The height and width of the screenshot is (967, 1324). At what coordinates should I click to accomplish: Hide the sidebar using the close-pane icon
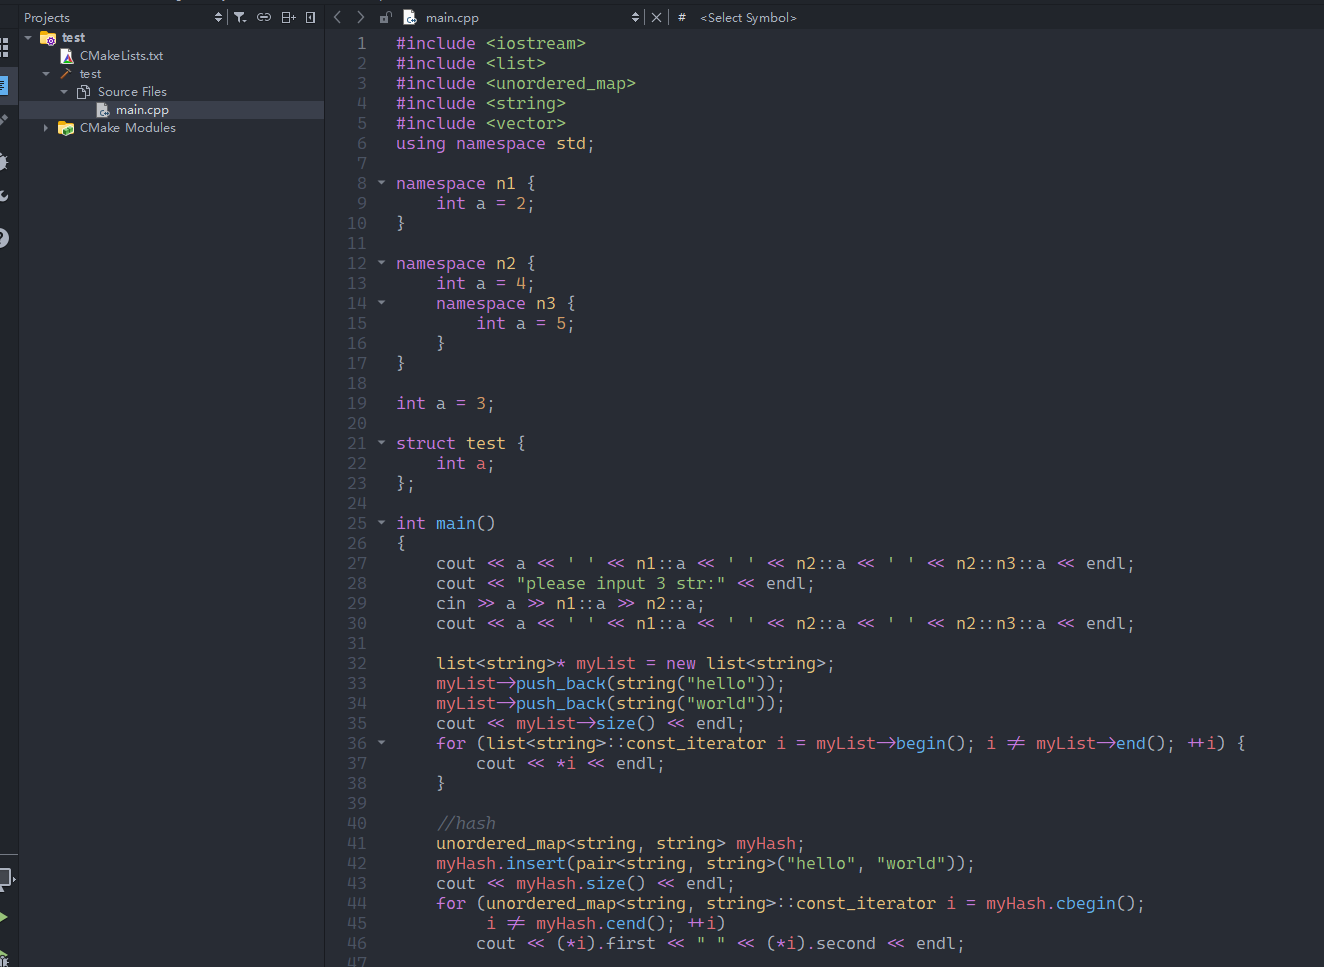coord(310,17)
